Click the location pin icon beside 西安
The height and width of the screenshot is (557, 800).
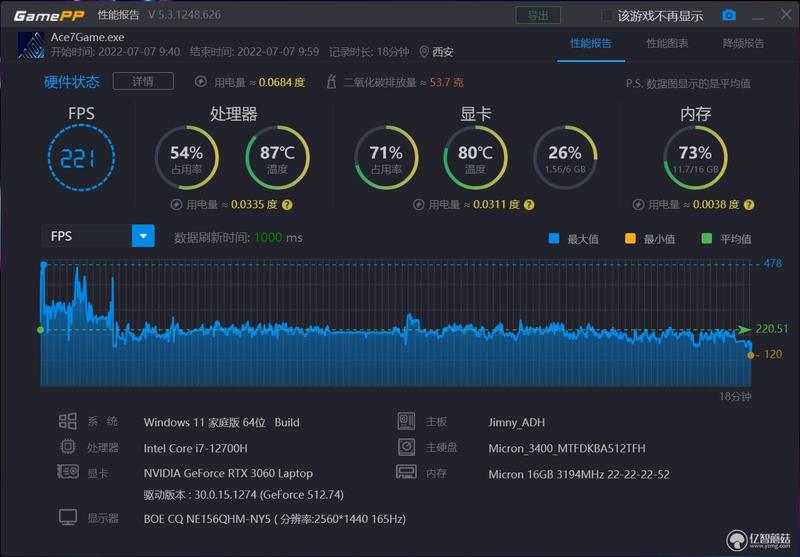click(424, 52)
